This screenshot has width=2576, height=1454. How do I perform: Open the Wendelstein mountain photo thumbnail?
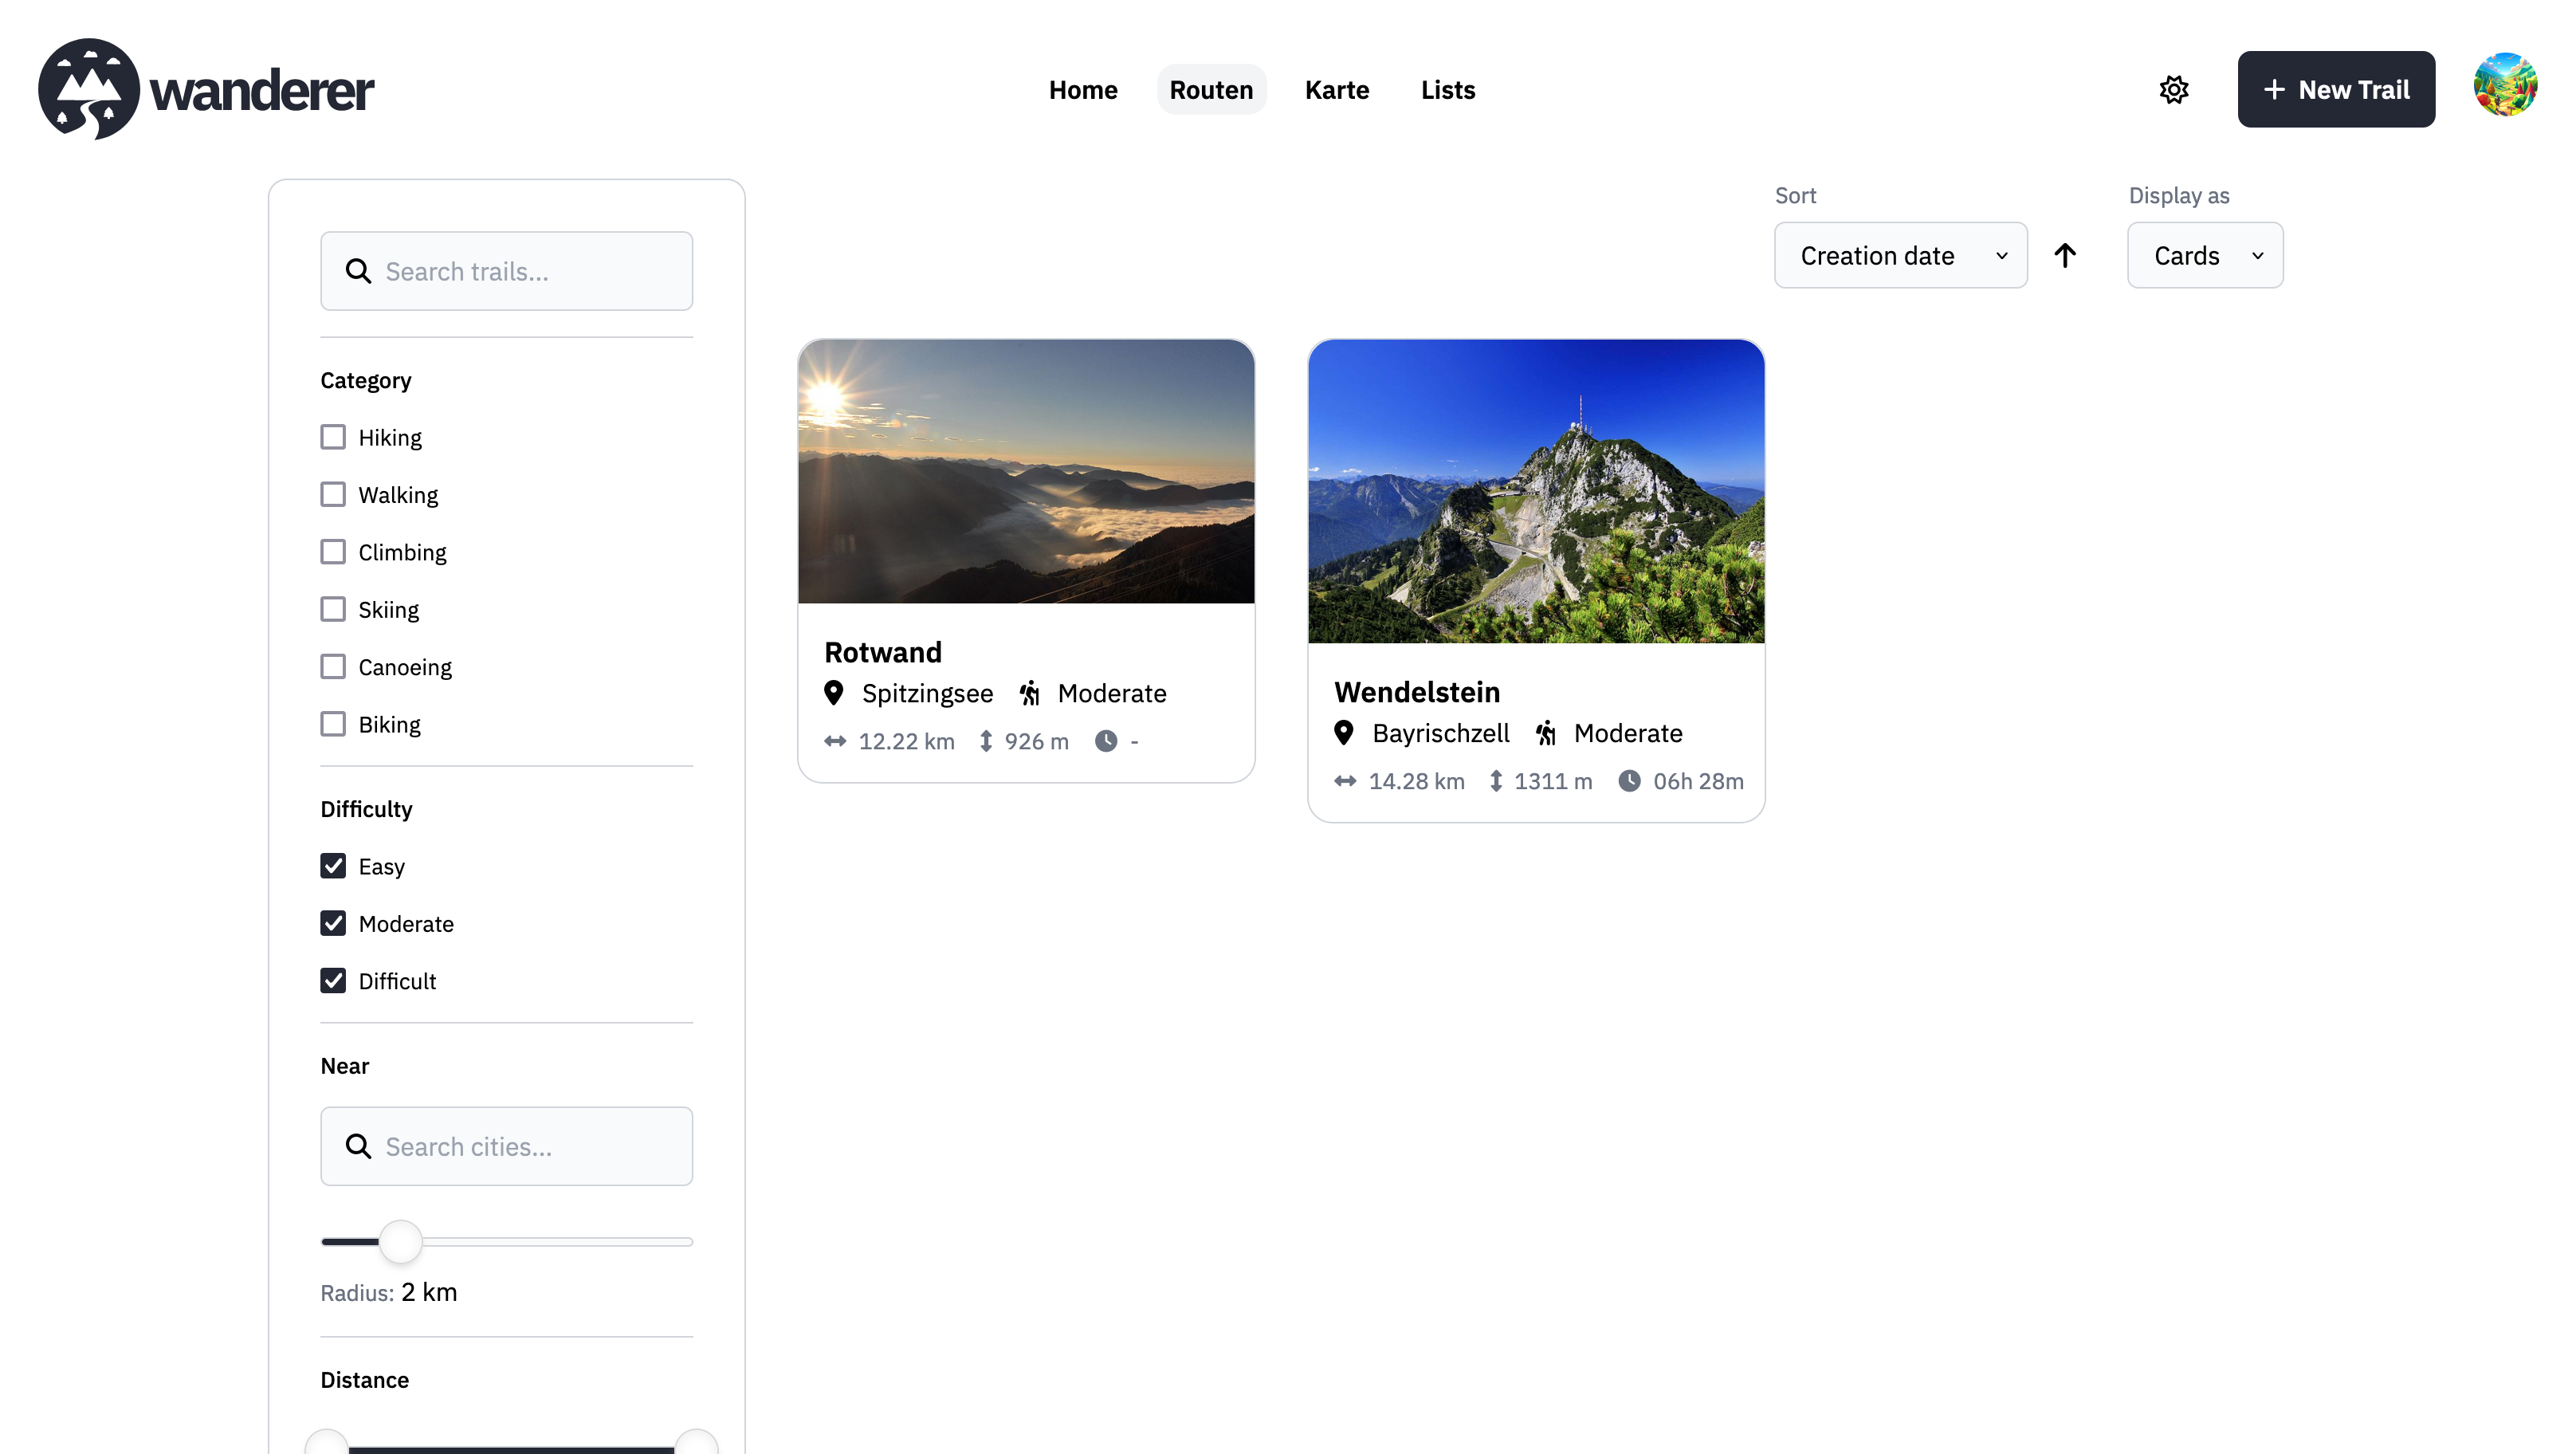1536,491
